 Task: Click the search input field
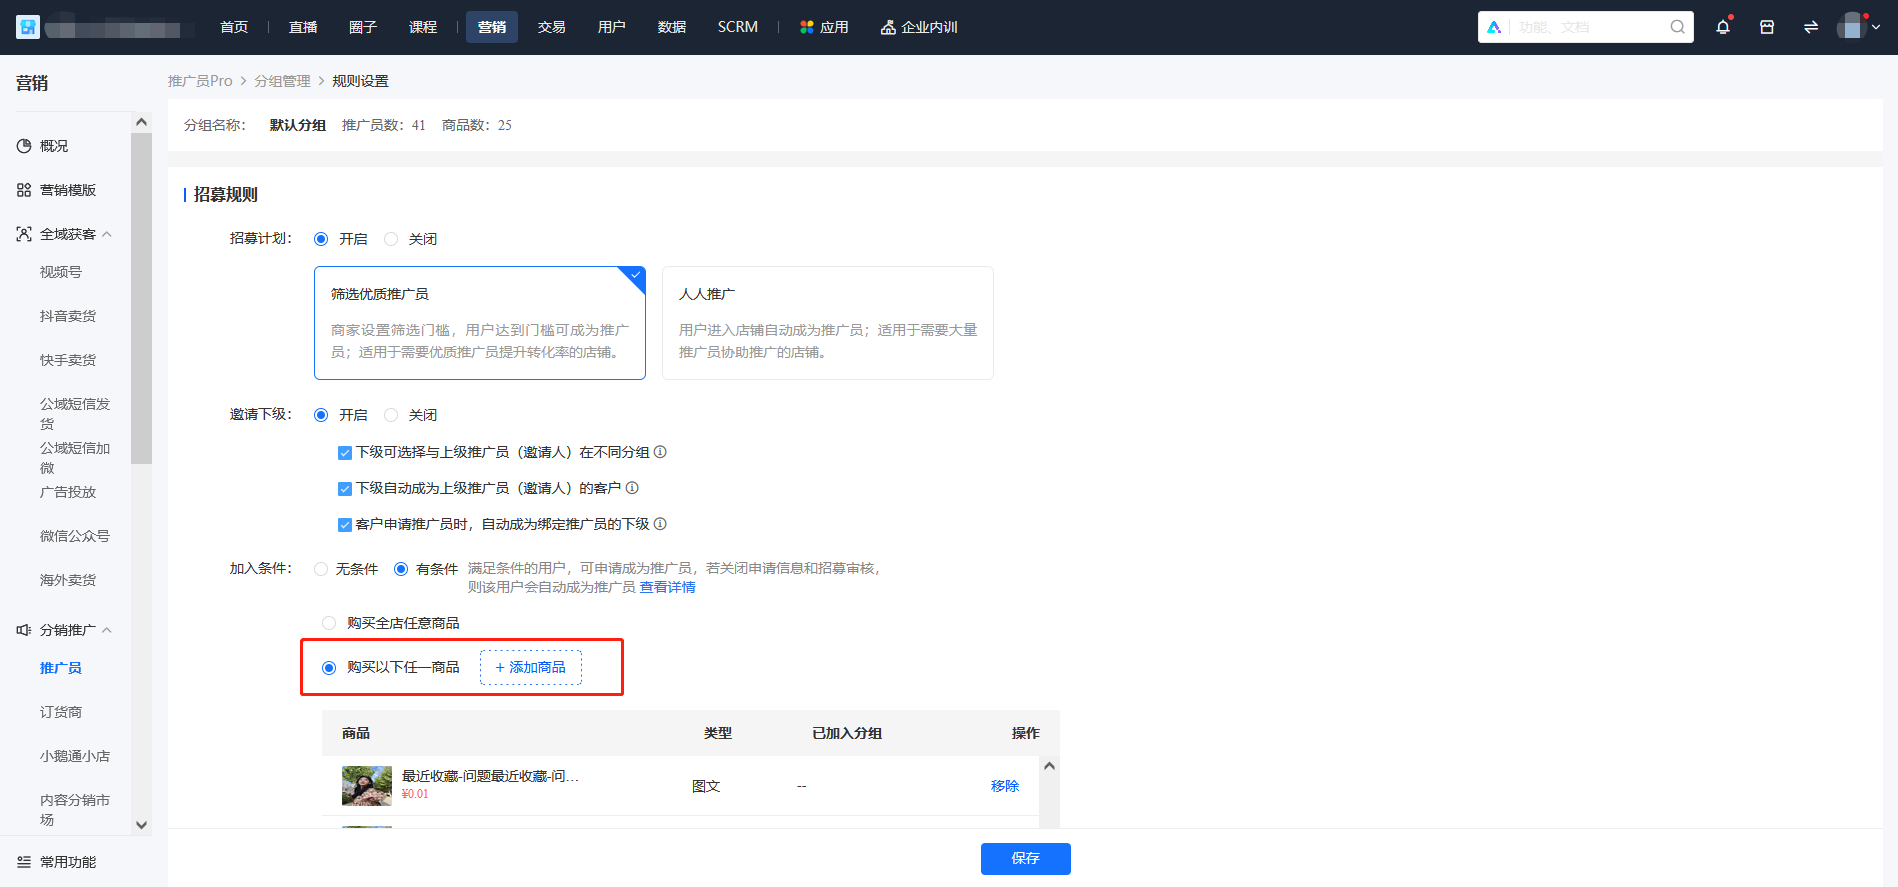(1586, 27)
